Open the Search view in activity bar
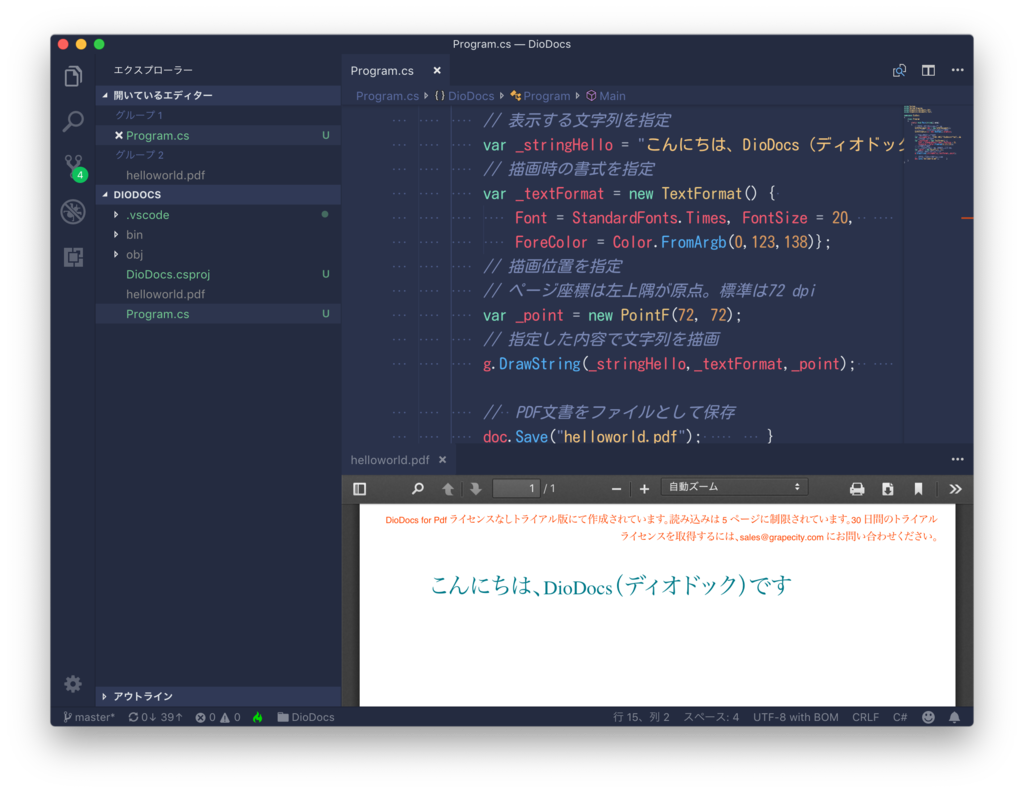This screenshot has height=793, width=1024. click(73, 121)
